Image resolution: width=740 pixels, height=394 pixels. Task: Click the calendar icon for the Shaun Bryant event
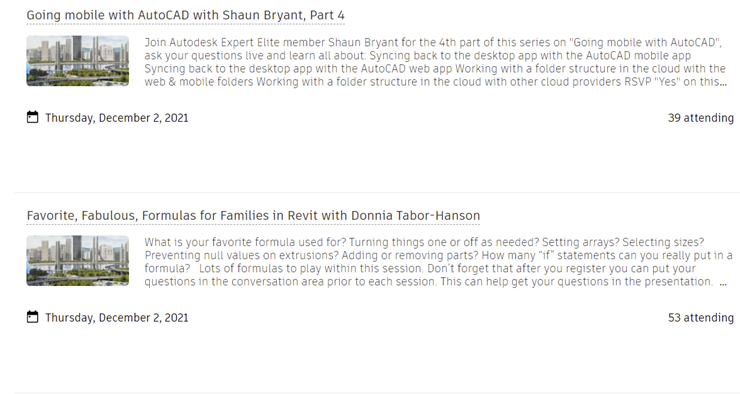point(32,117)
